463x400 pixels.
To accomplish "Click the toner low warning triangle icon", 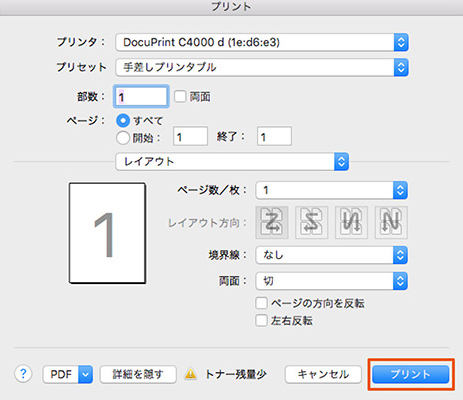I will click(191, 374).
